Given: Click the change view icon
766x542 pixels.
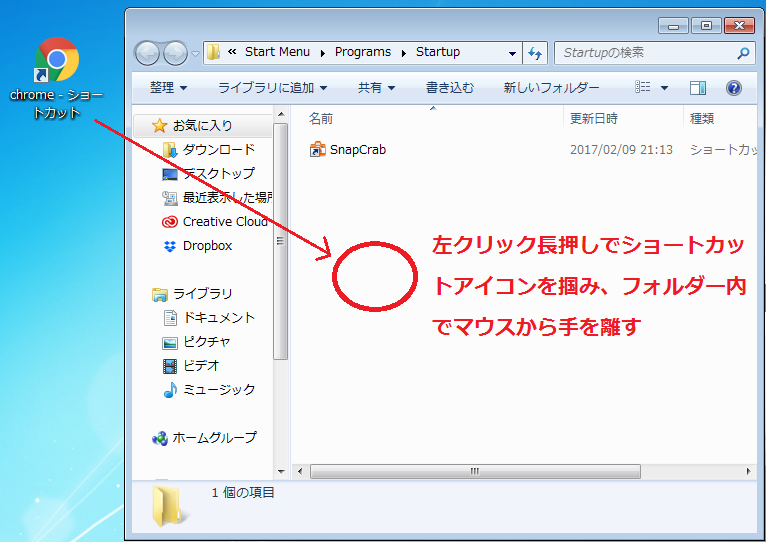Looking at the screenshot, I should (642, 87).
